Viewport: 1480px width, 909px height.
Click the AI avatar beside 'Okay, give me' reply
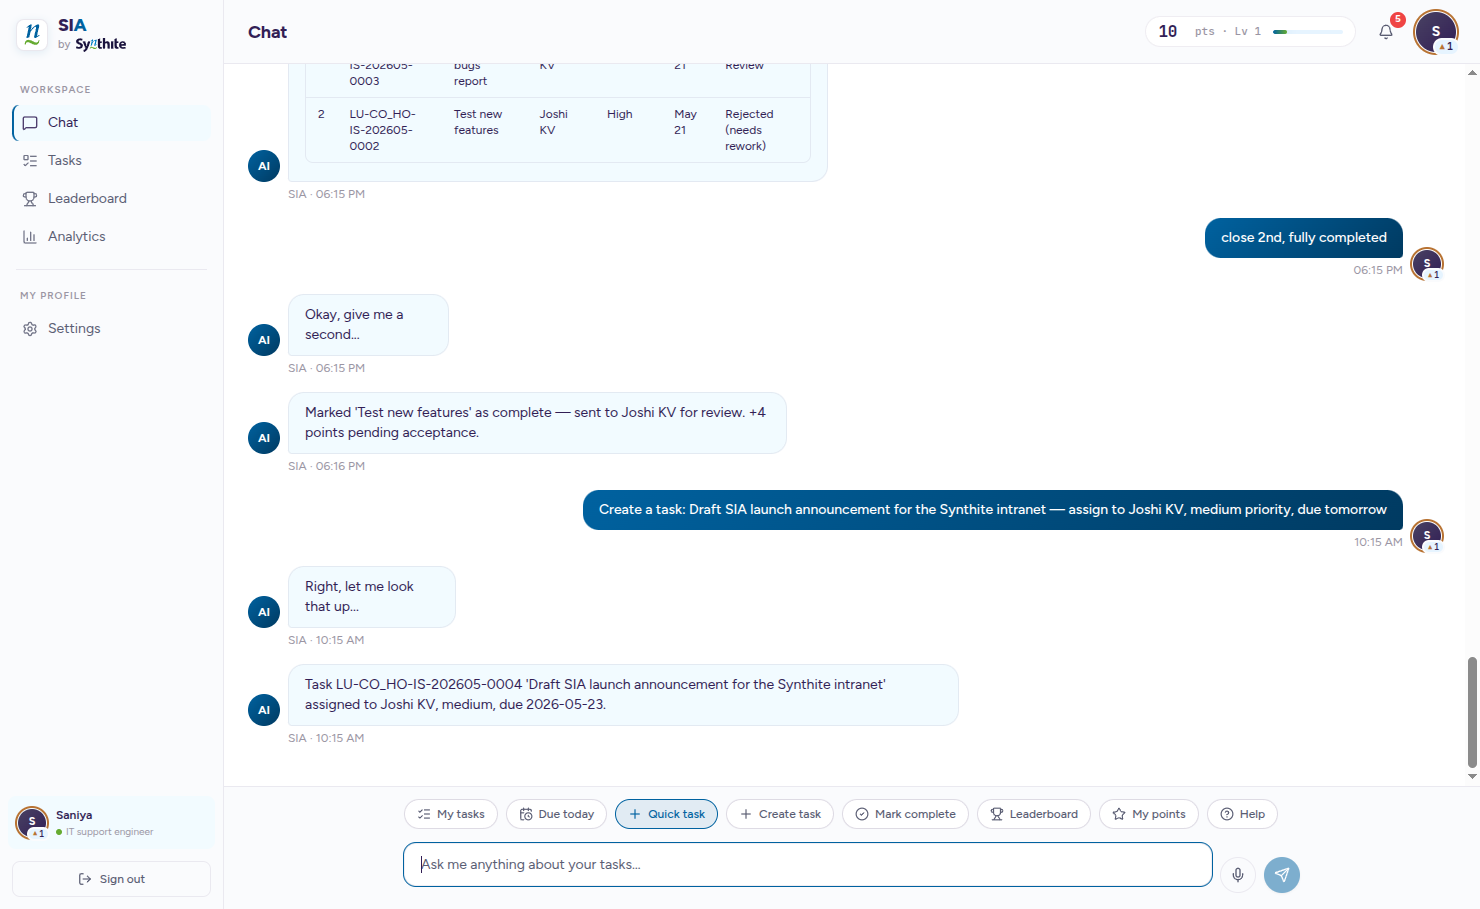pyautogui.click(x=264, y=340)
